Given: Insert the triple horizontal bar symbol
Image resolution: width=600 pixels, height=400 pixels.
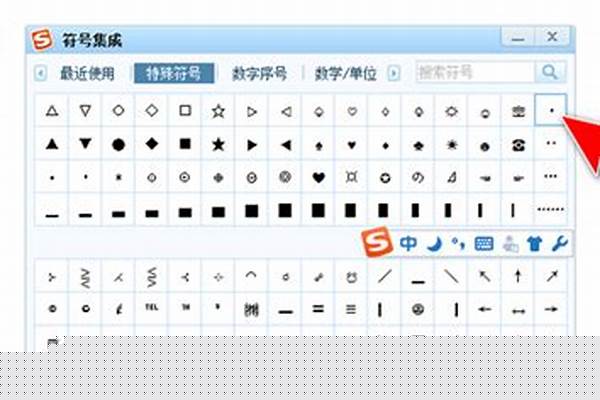Looking at the screenshot, I should coord(351,309).
